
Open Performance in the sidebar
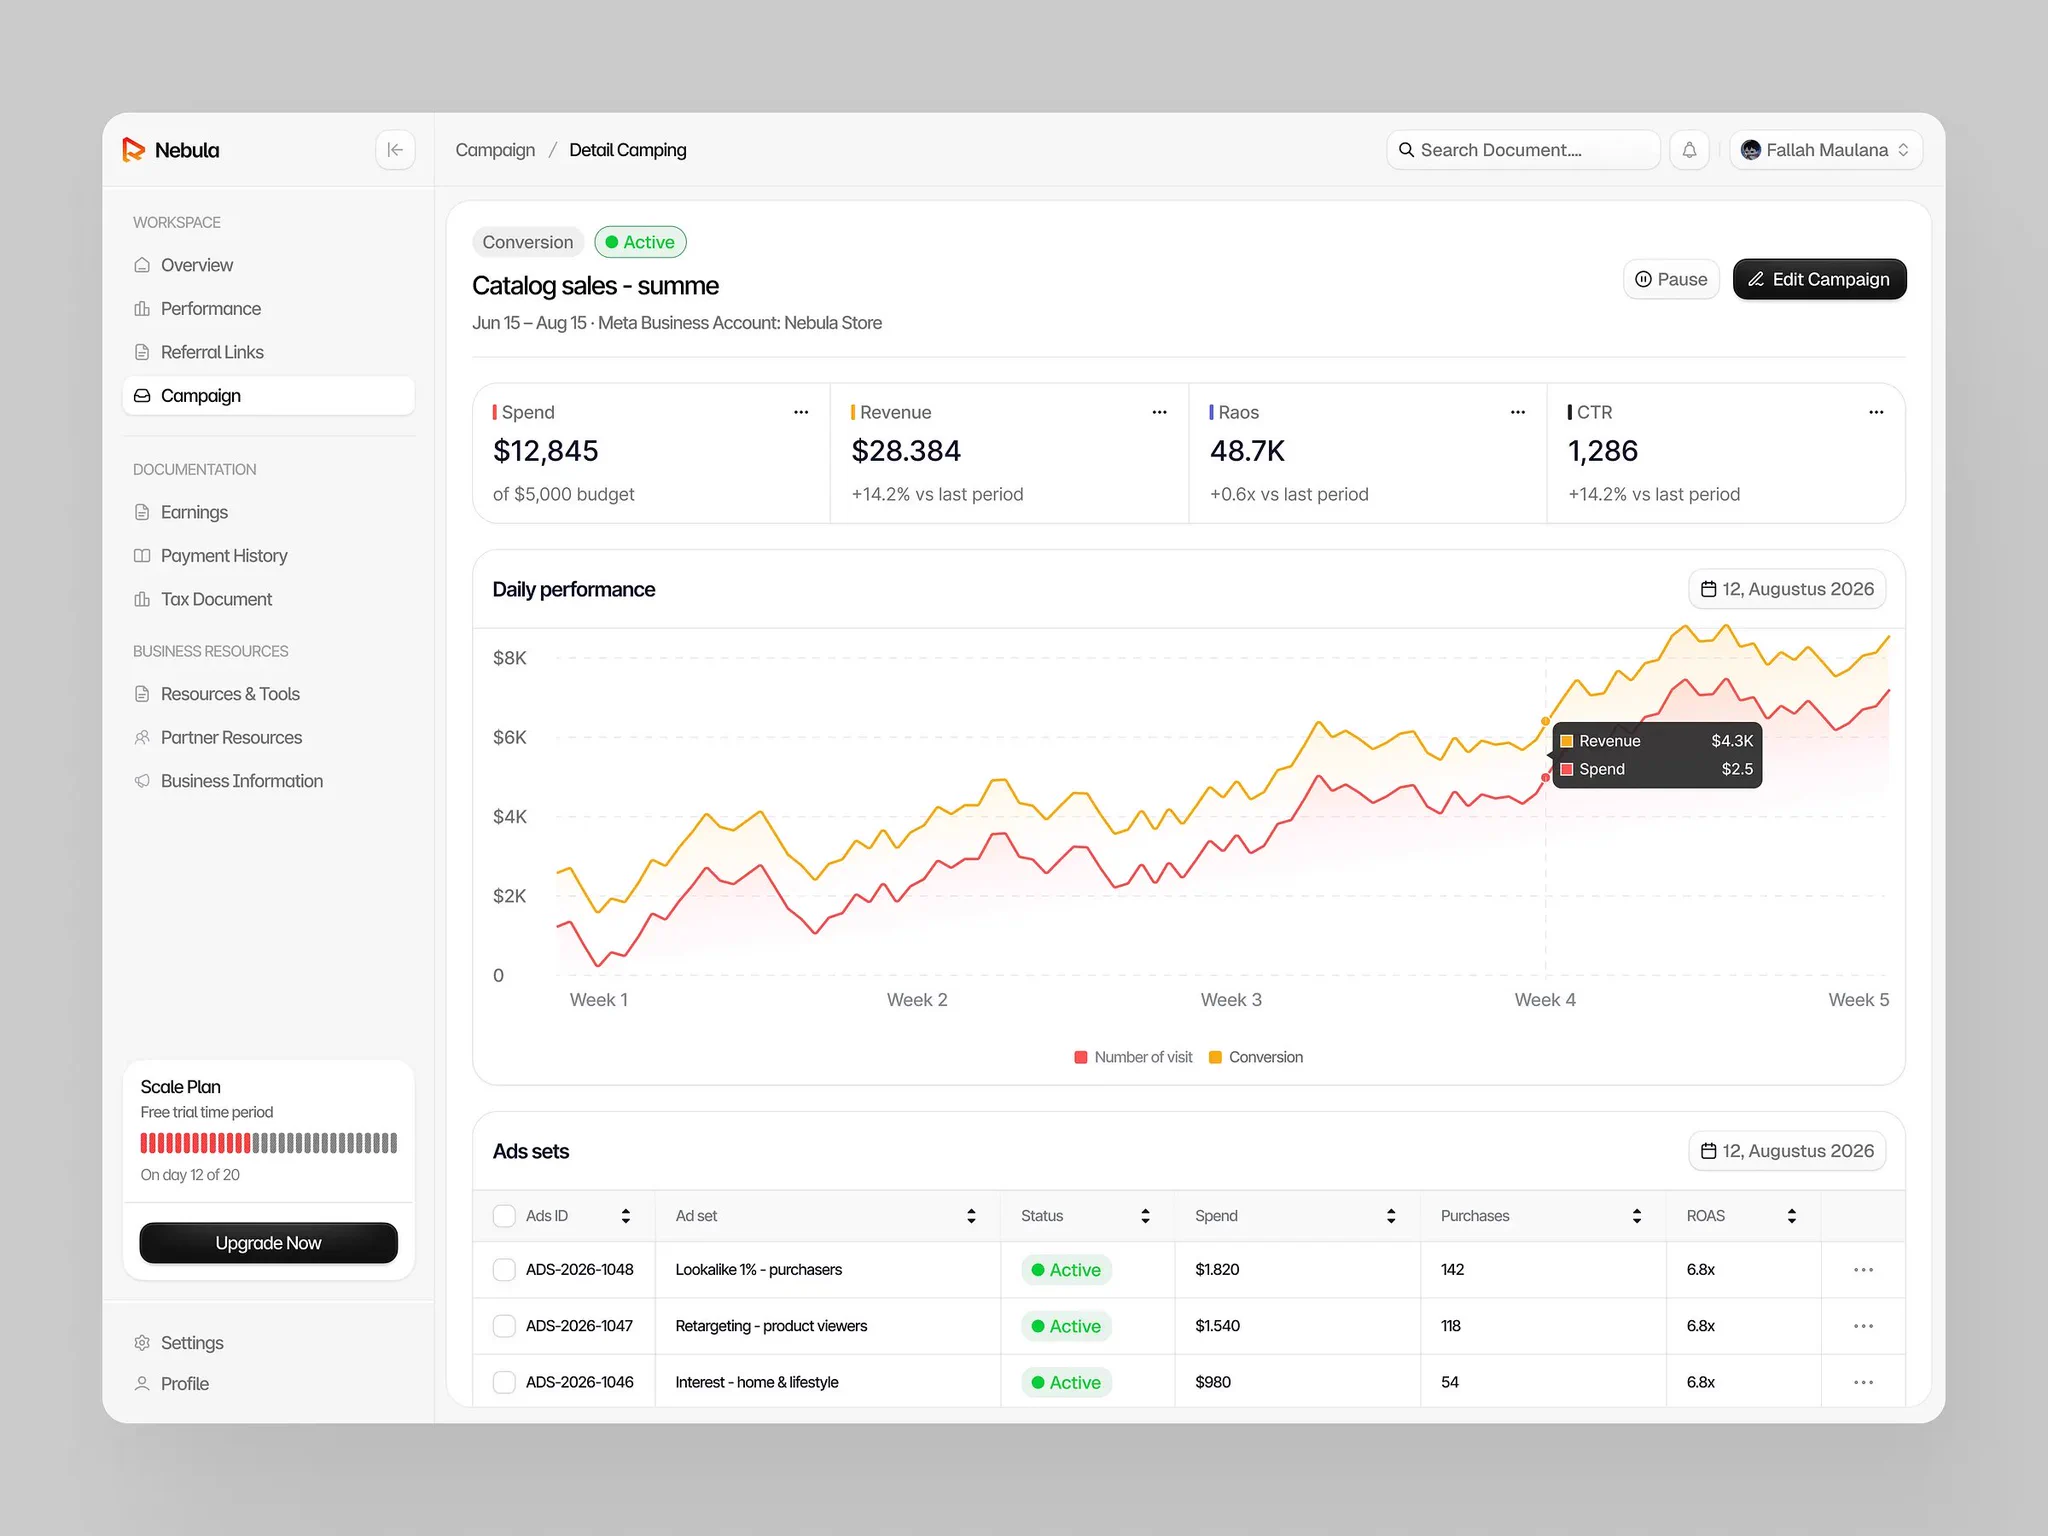[268, 309]
